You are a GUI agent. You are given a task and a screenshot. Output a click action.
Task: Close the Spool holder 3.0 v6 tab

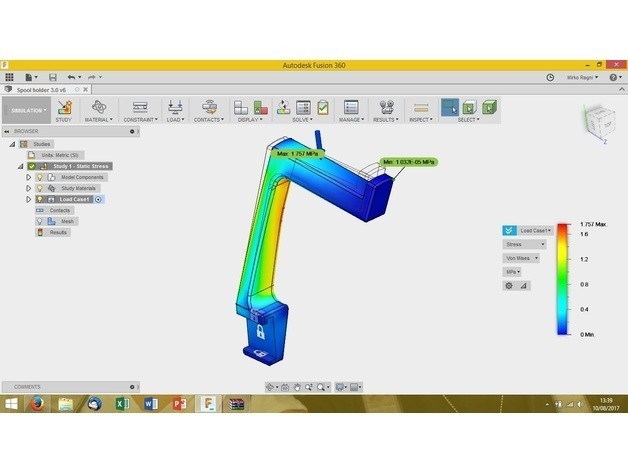click(x=85, y=90)
